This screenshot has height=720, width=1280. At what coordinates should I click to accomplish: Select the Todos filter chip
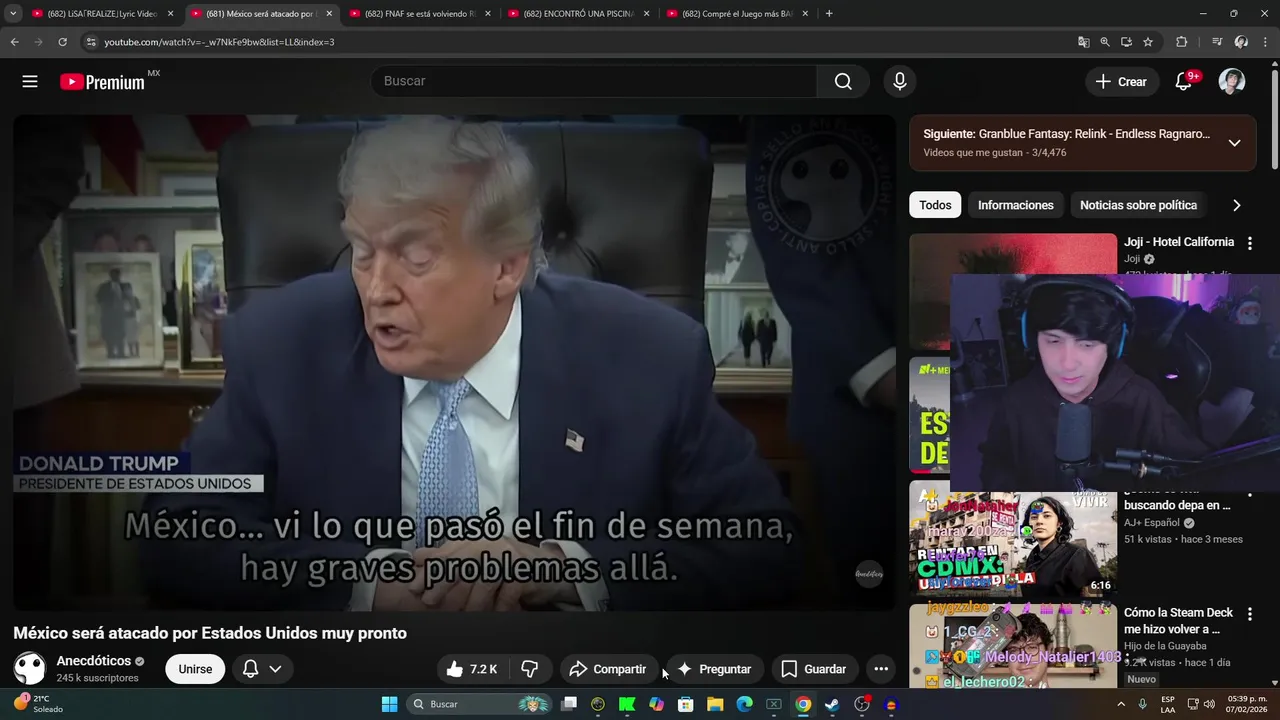pyautogui.click(x=935, y=205)
